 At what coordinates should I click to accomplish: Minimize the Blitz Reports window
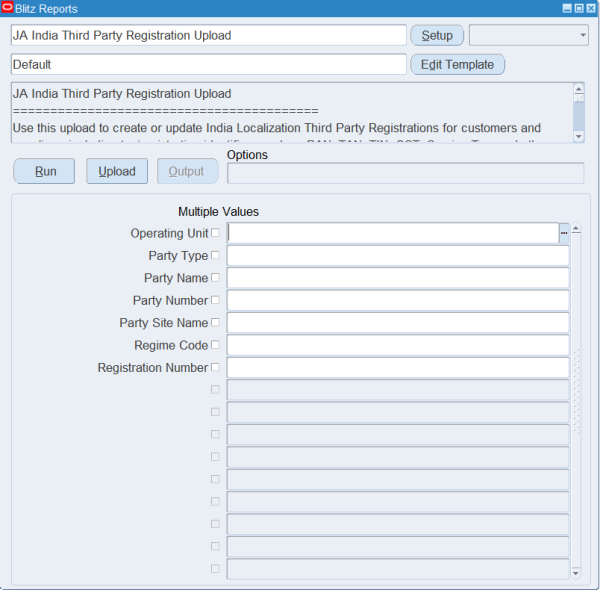click(567, 8)
